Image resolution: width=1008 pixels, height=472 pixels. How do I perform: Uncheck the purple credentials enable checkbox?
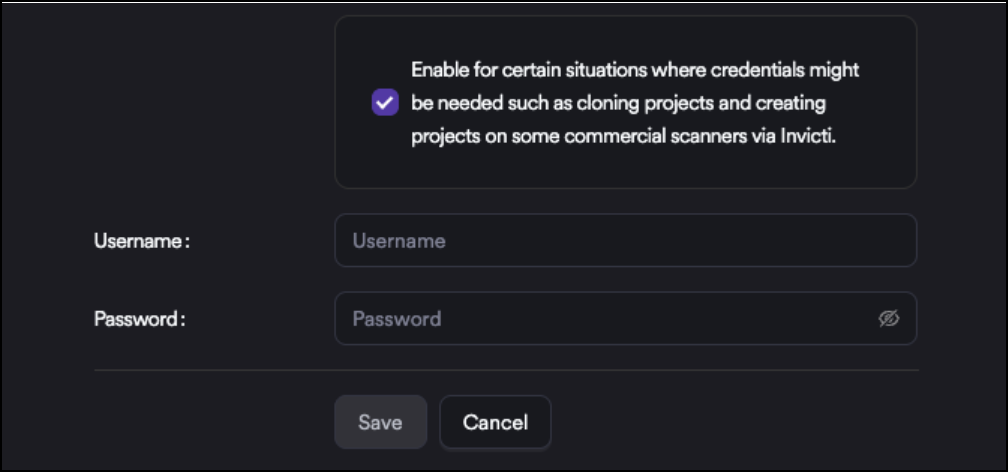tap(385, 103)
